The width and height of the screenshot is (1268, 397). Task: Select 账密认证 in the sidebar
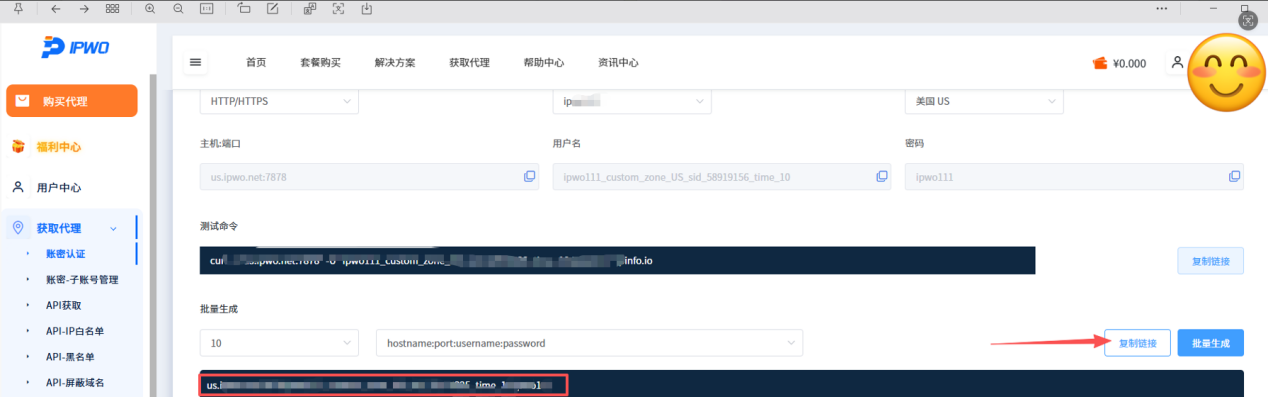pyautogui.click(x=66, y=254)
